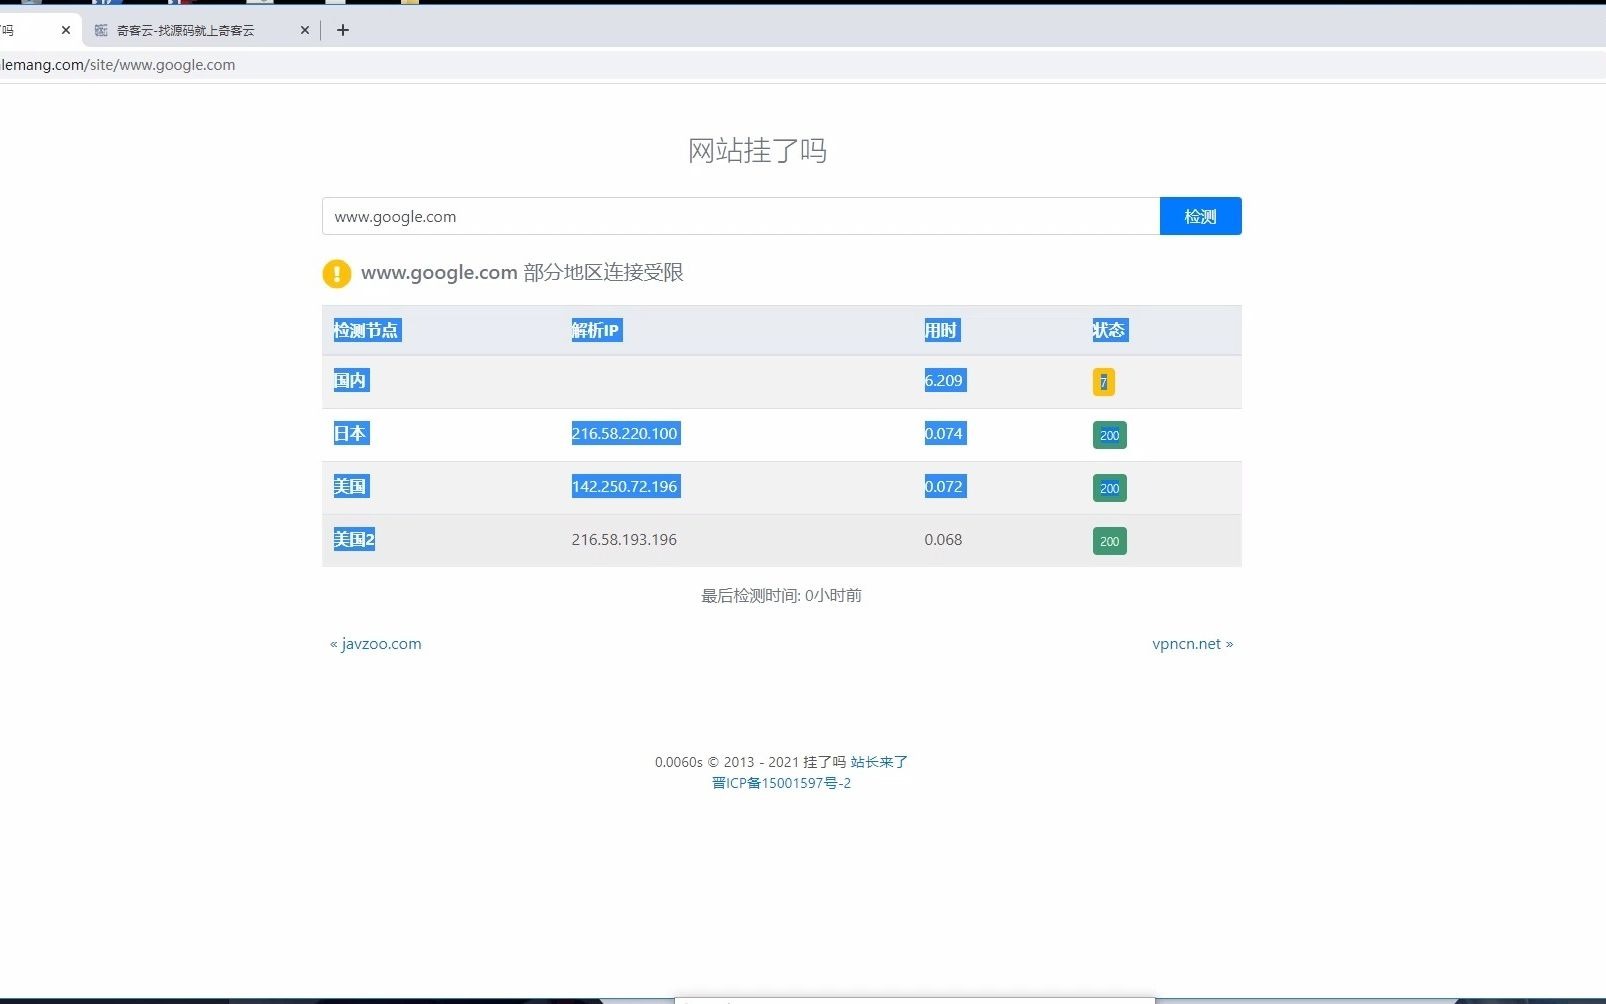Click the address bar URL
The image size is (1606, 1004).
pos(118,65)
